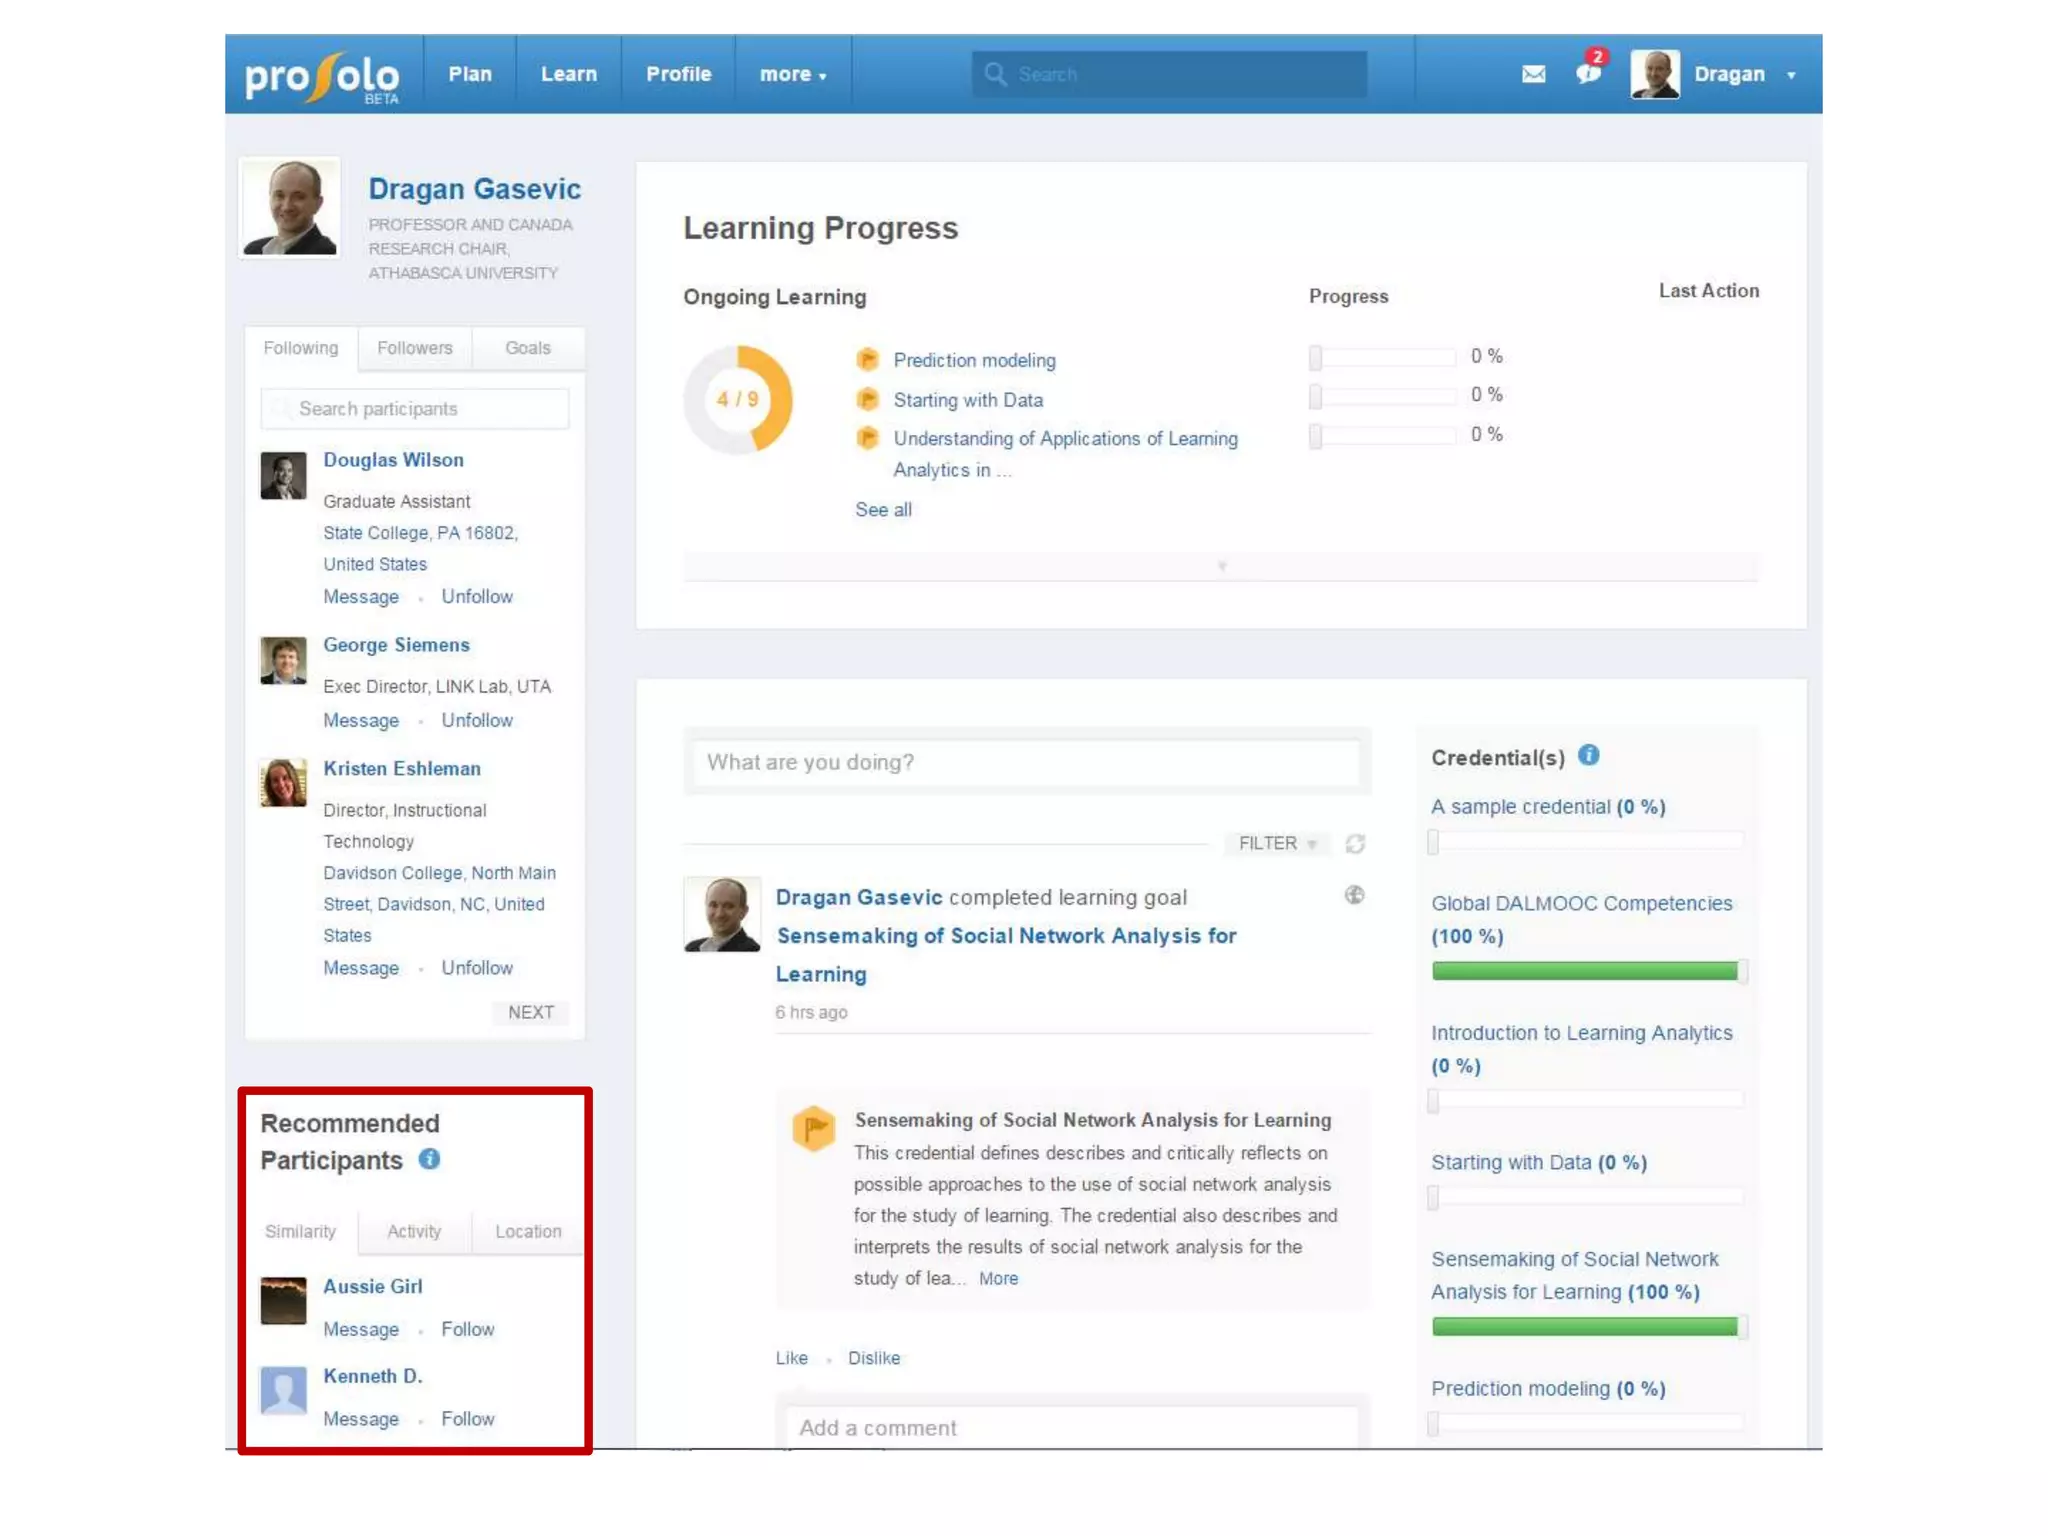
Task: Expand the Learning Progress panel arrow
Action: (x=1221, y=566)
